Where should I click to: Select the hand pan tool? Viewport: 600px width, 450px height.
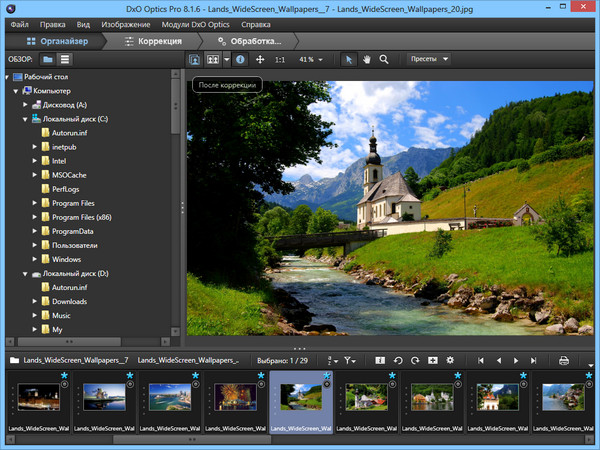pyautogui.click(x=367, y=59)
